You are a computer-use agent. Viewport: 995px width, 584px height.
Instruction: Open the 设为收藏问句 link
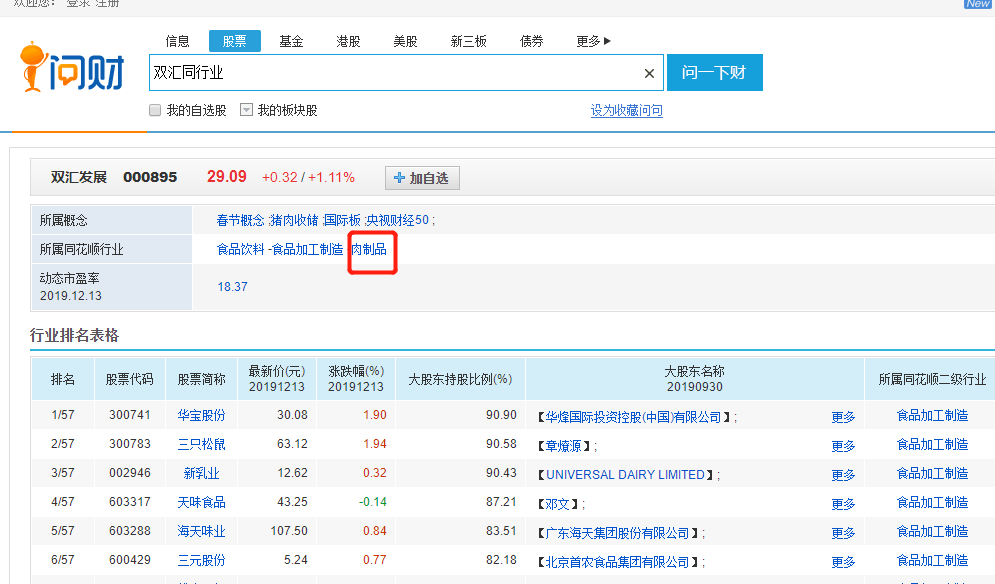(x=626, y=110)
